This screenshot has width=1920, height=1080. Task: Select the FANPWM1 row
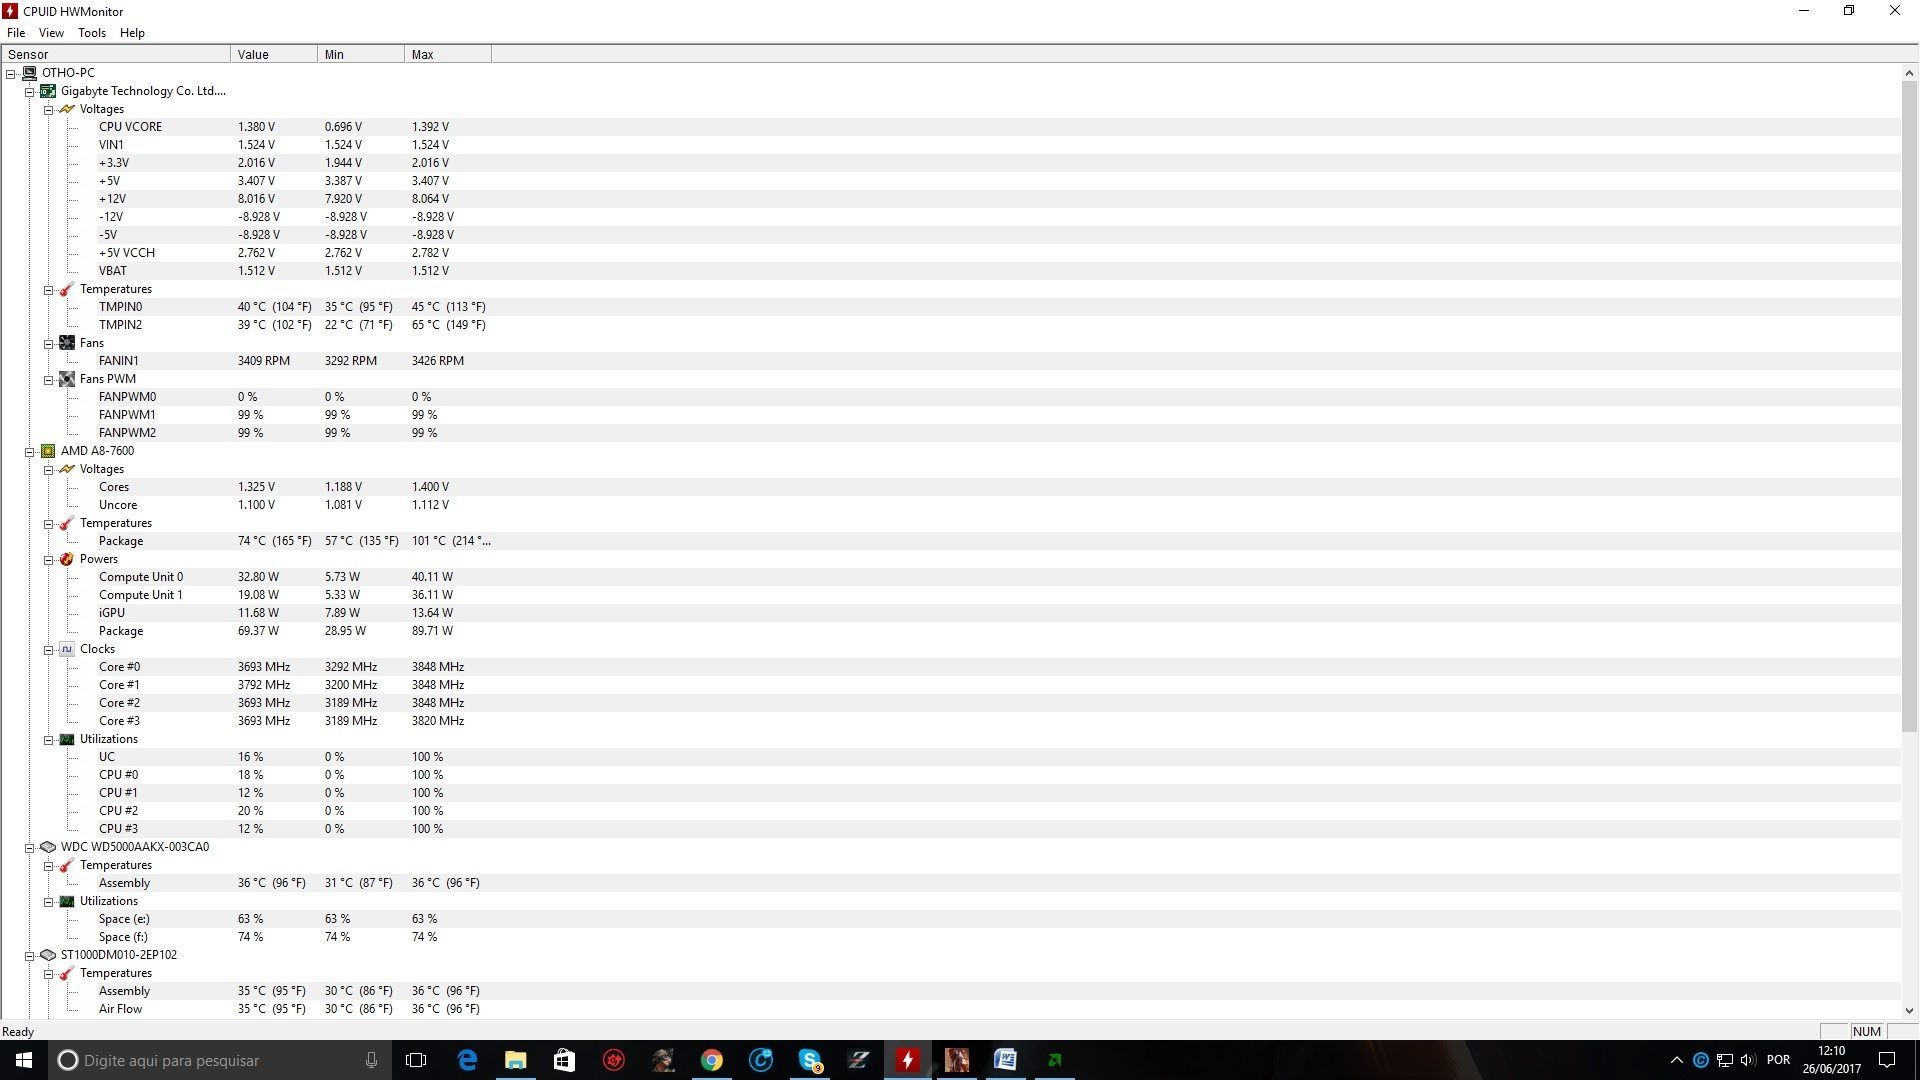[950, 415]
